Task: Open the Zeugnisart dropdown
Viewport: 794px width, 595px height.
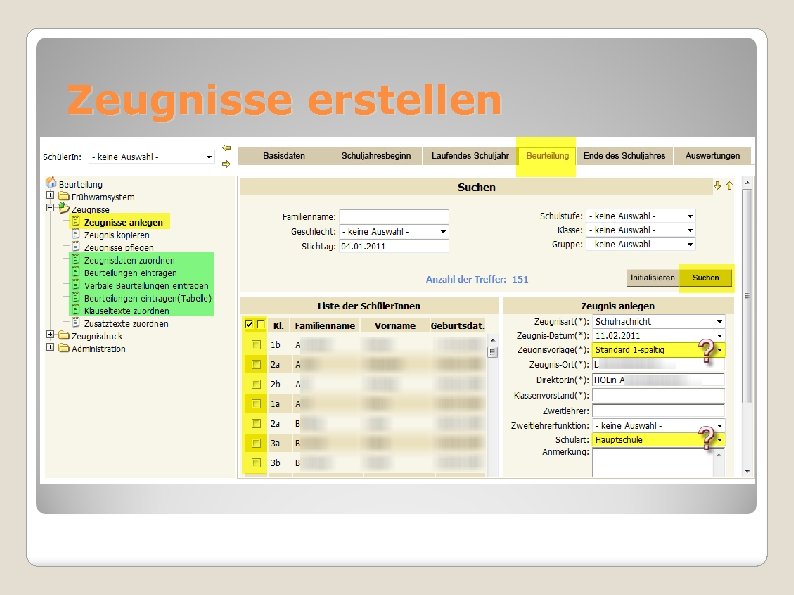Action: [720, 322]
